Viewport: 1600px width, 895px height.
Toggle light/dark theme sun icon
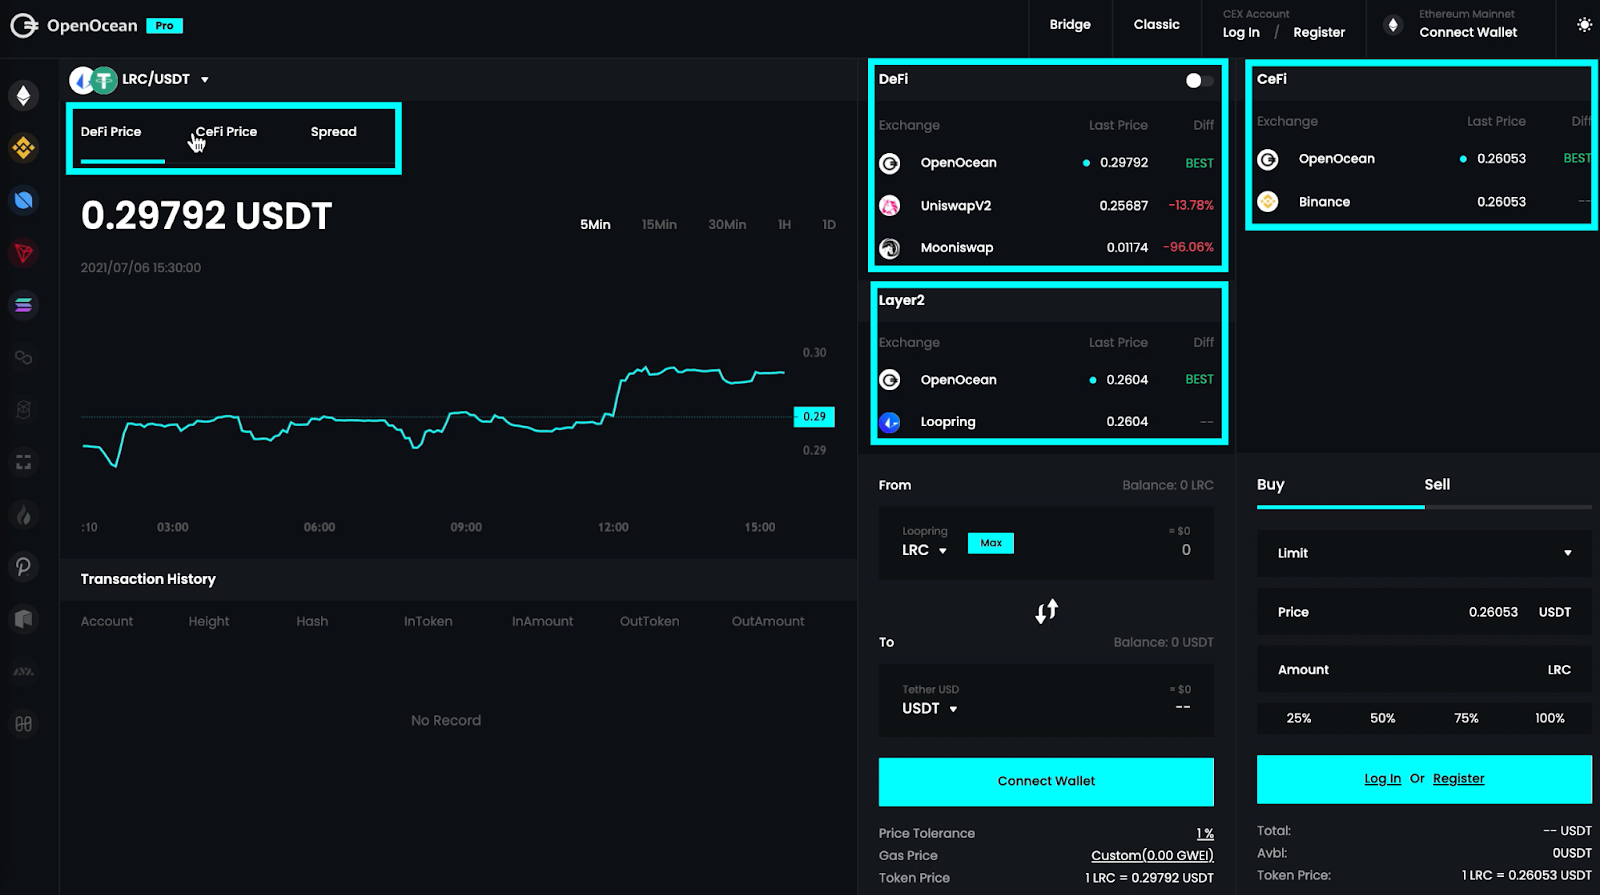coord(1584,25)
